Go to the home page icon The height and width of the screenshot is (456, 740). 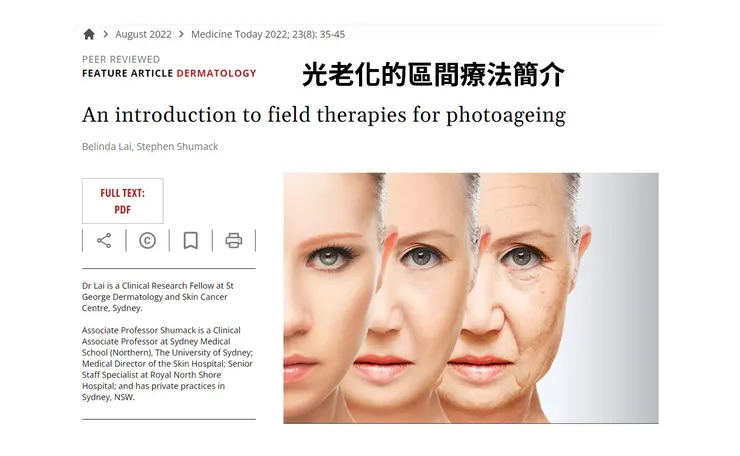89,34
